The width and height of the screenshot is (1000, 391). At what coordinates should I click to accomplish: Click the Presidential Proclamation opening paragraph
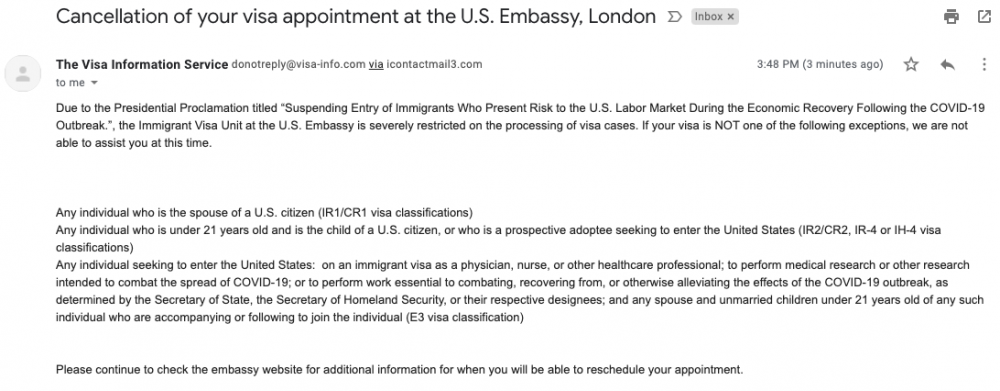(x=512, y=126)
